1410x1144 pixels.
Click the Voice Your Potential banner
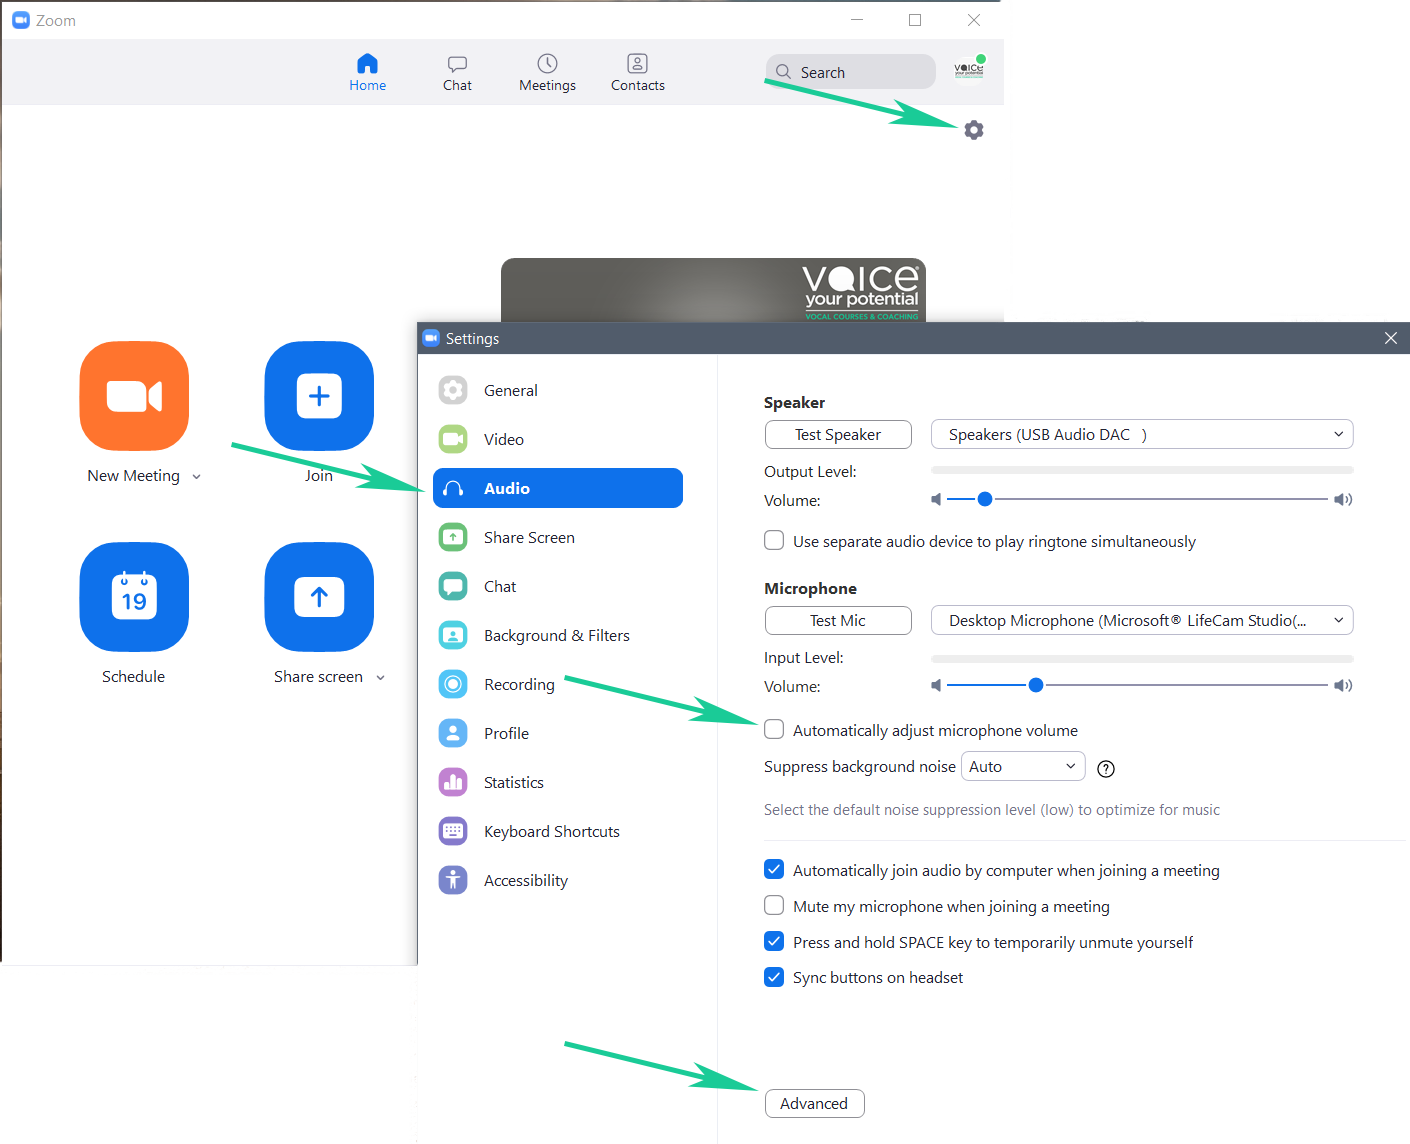click(x=714, y=290)
